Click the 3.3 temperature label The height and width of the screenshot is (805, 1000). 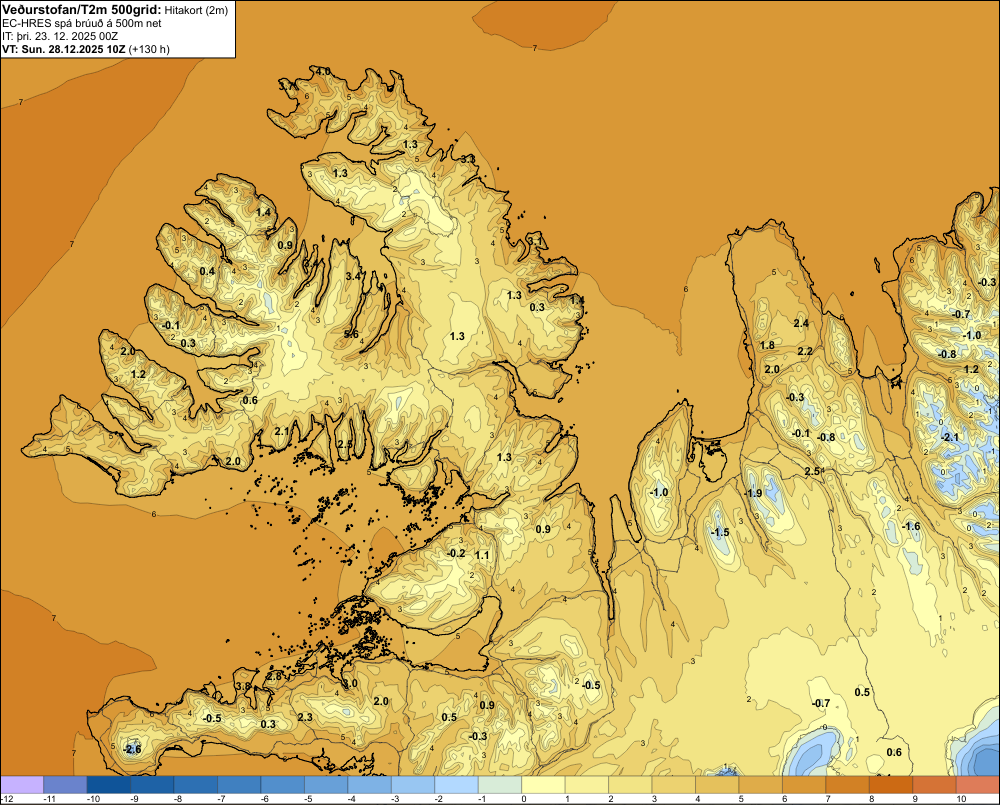coord(468,159)
